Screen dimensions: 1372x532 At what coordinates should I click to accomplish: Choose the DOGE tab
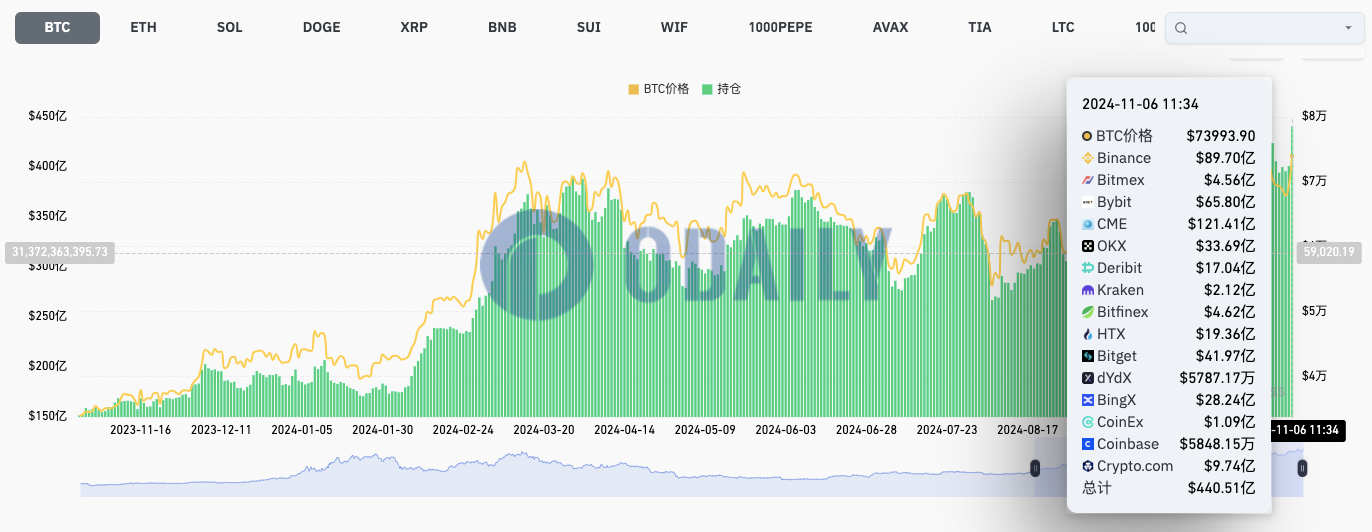point(321,28)
